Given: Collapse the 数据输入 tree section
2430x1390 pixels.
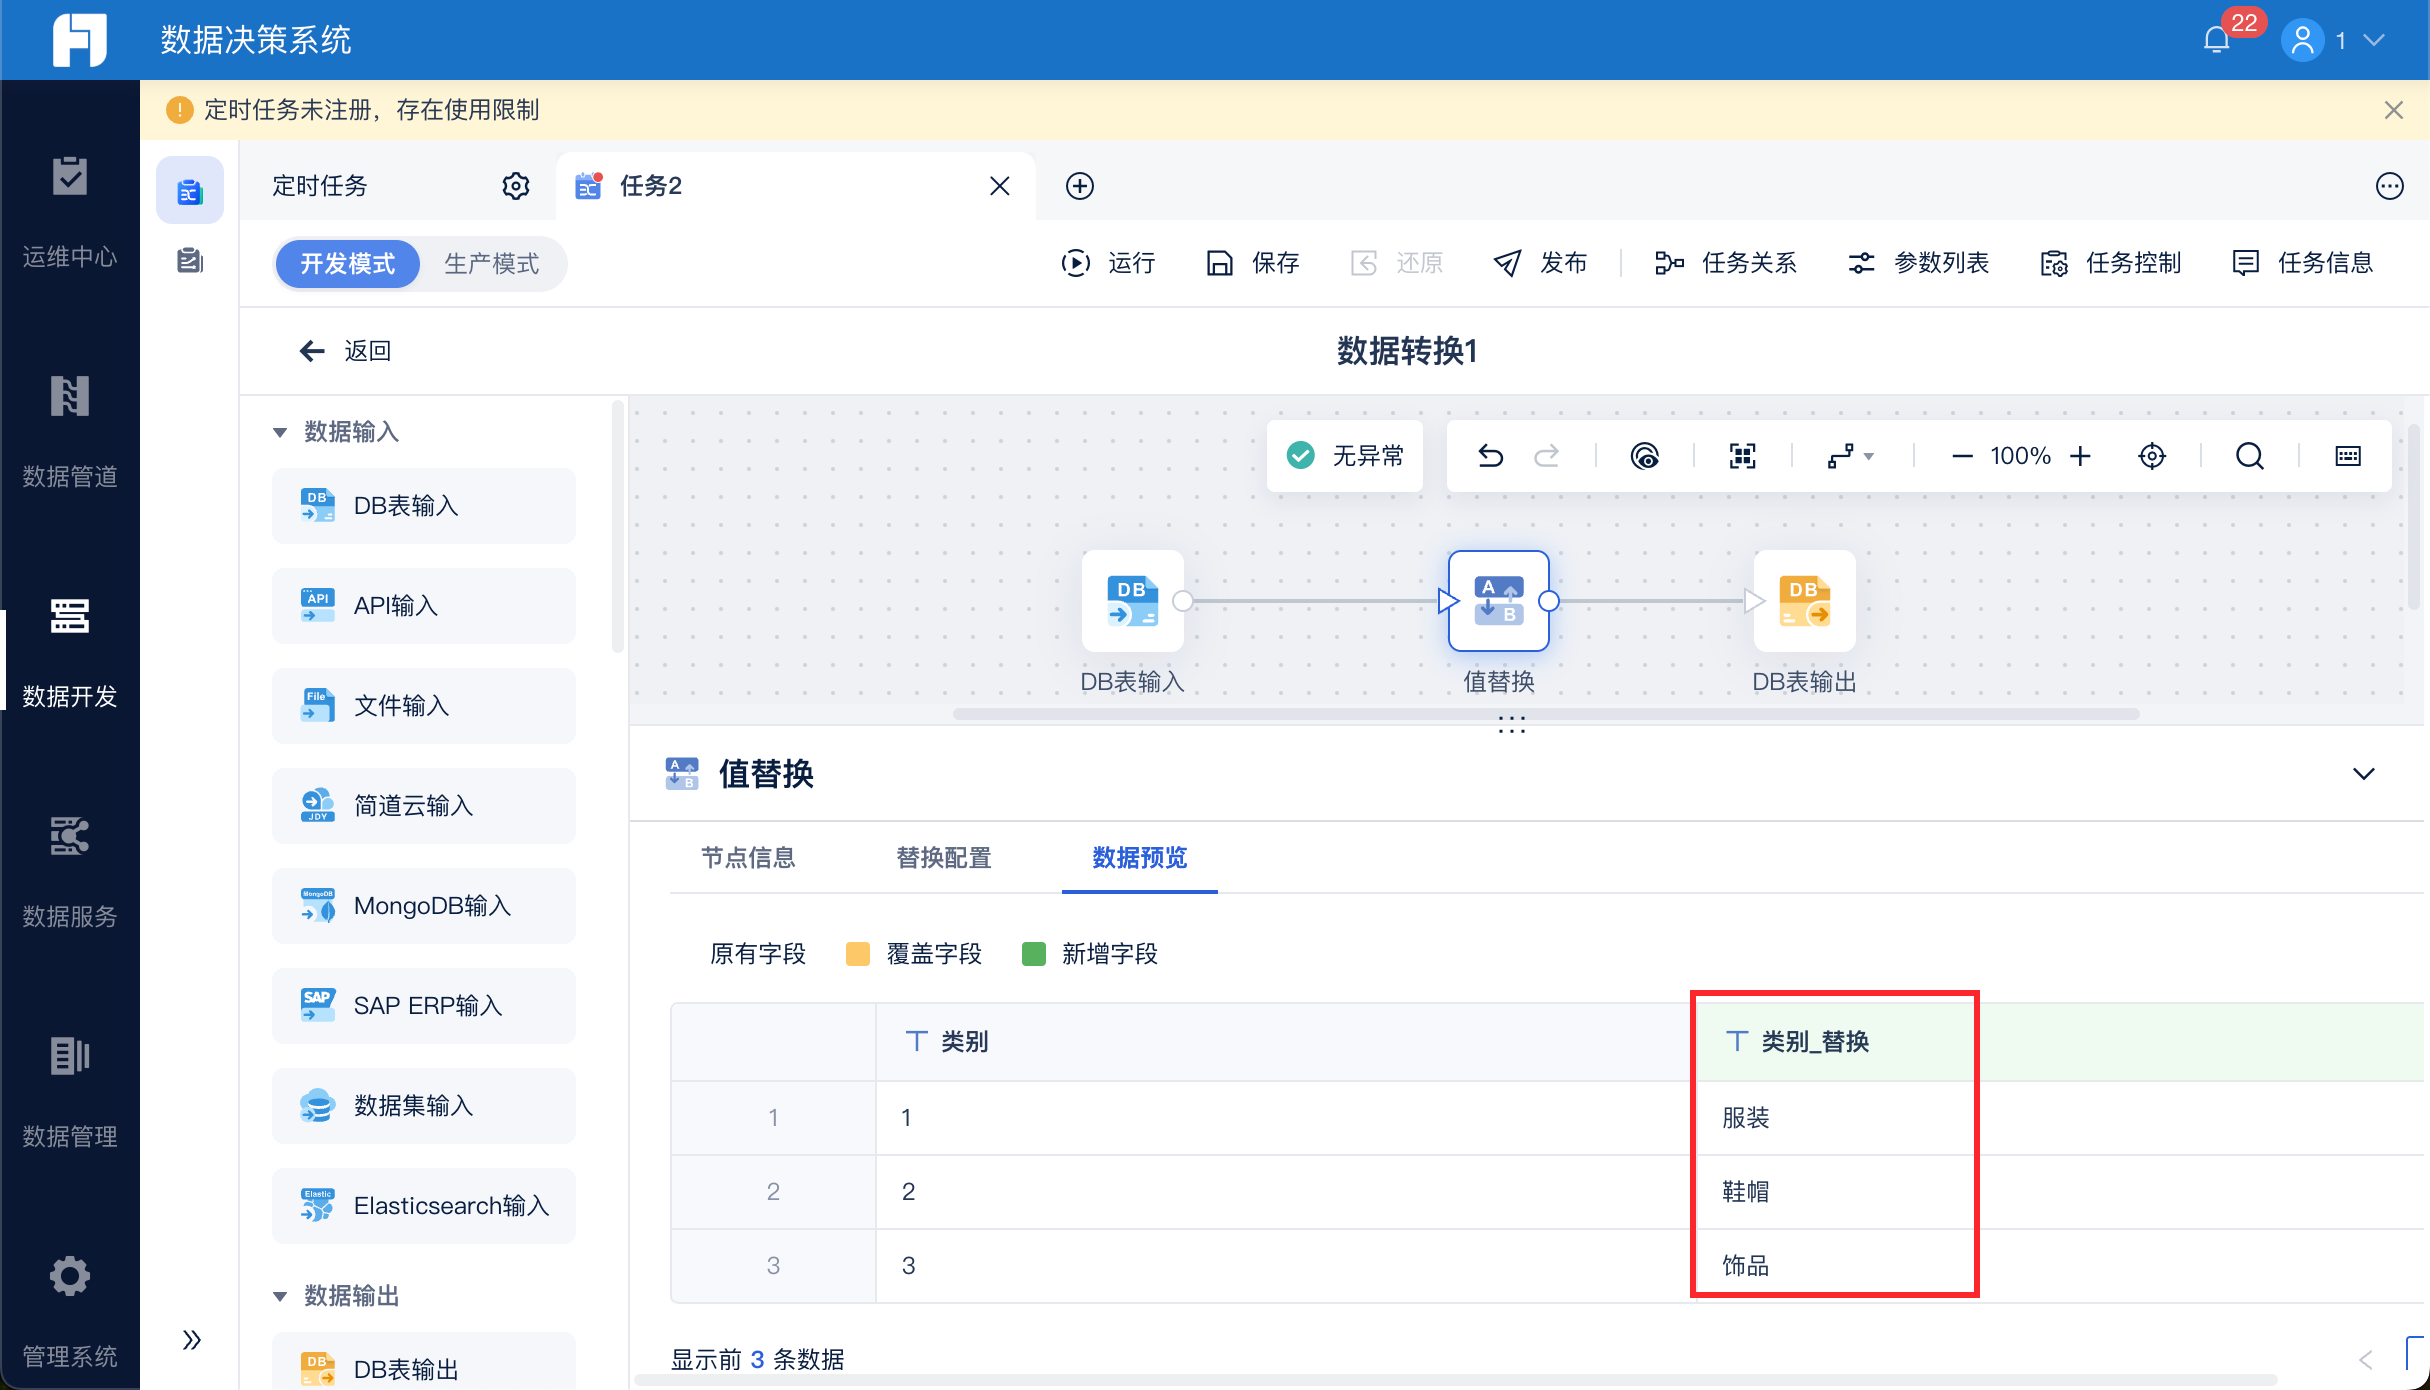Looking at the screenshot, I should coord(280,432).
